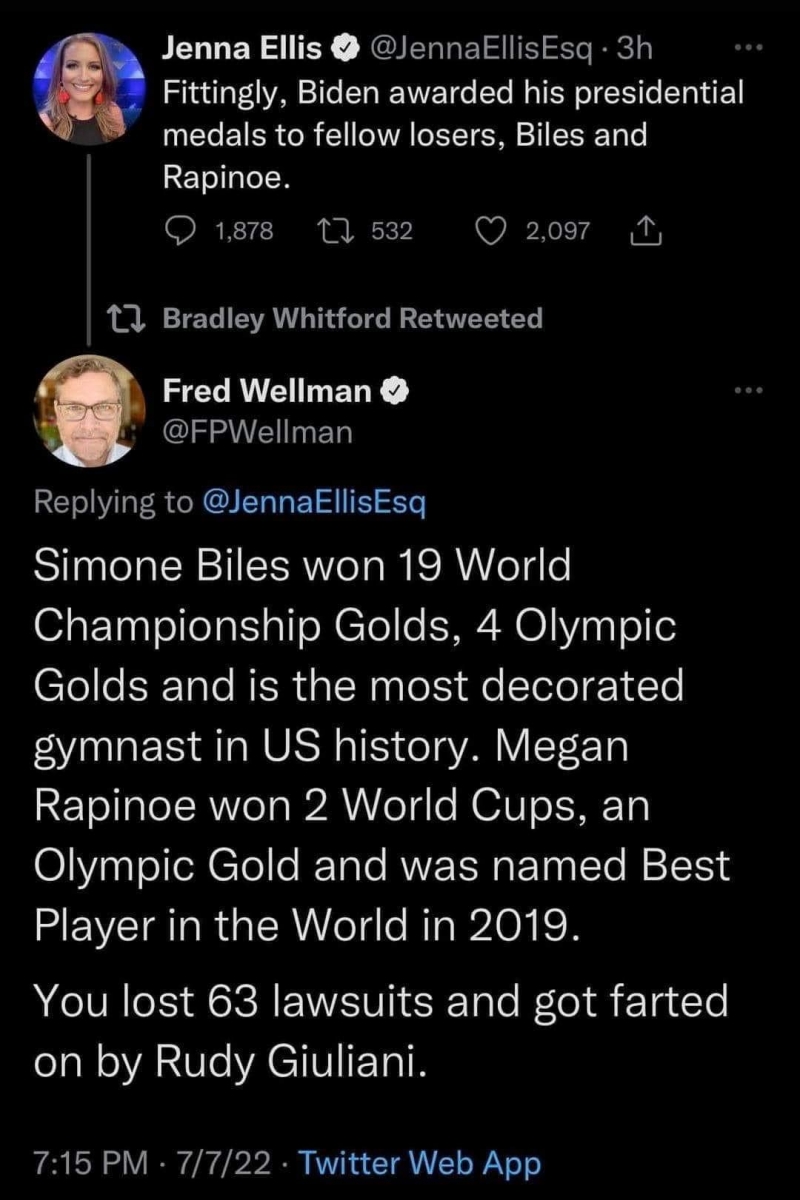
Task: Click the Jenna Ellis display name
Action: point(243,47)
